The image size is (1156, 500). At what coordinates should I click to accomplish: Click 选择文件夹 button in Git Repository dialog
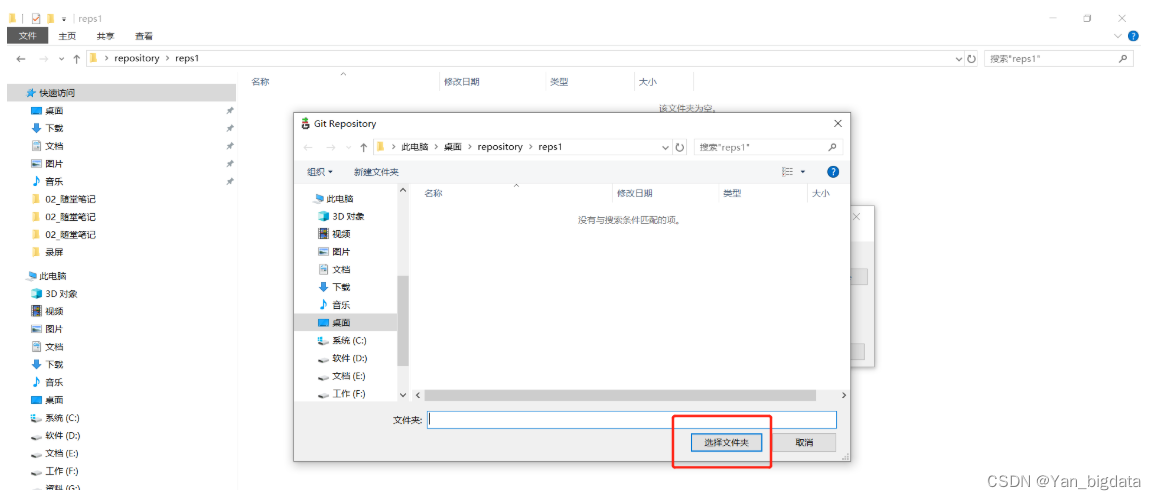[726, 442]
